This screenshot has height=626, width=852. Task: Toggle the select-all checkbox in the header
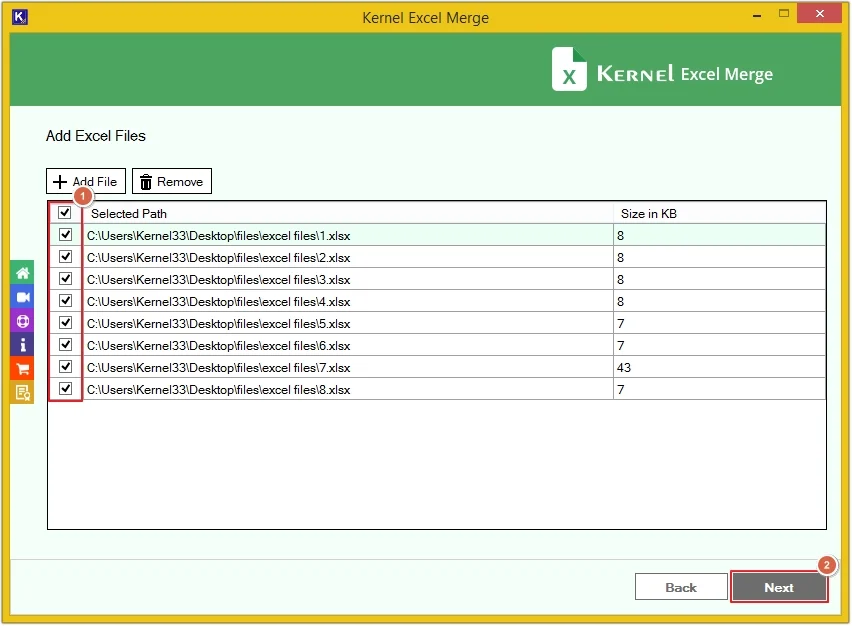coord(65,212)
